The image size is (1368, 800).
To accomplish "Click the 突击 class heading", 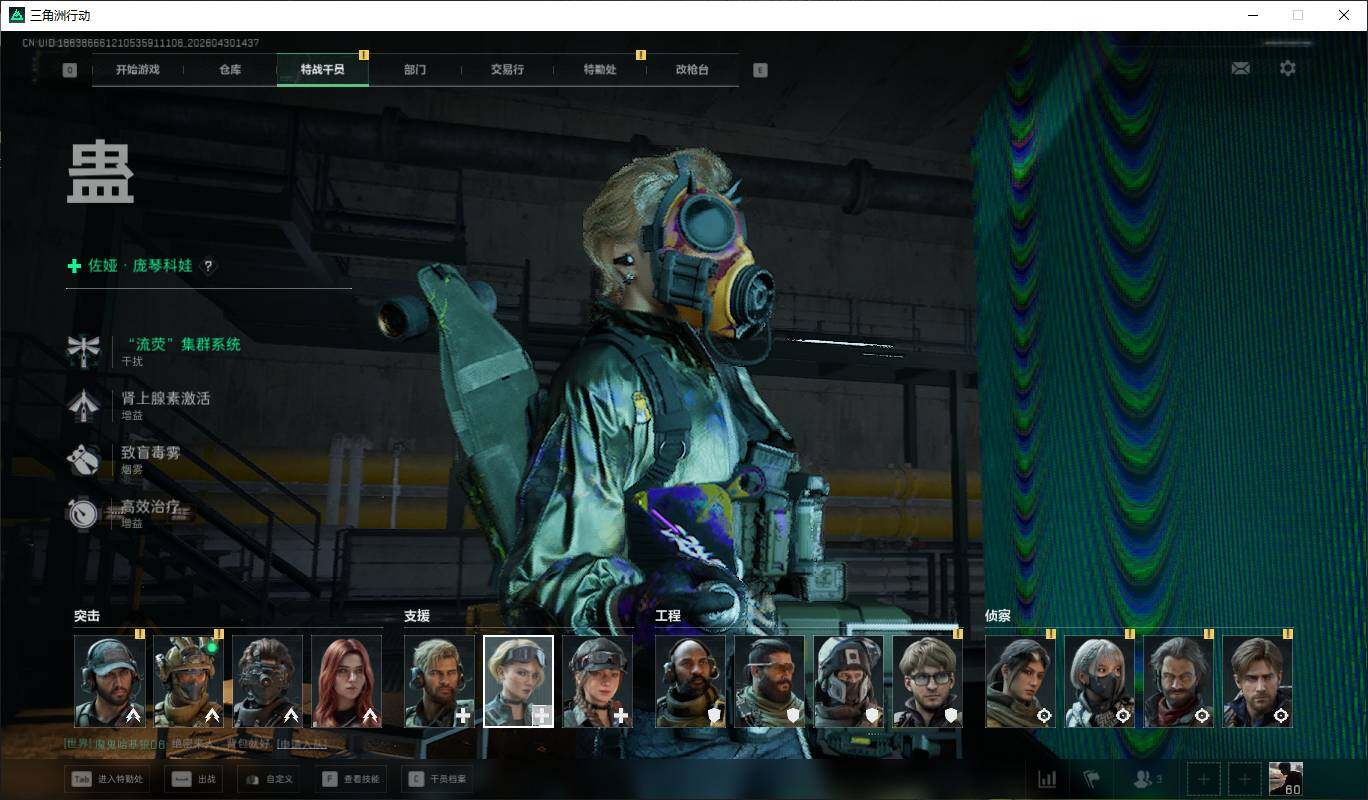I will [87, 616].
